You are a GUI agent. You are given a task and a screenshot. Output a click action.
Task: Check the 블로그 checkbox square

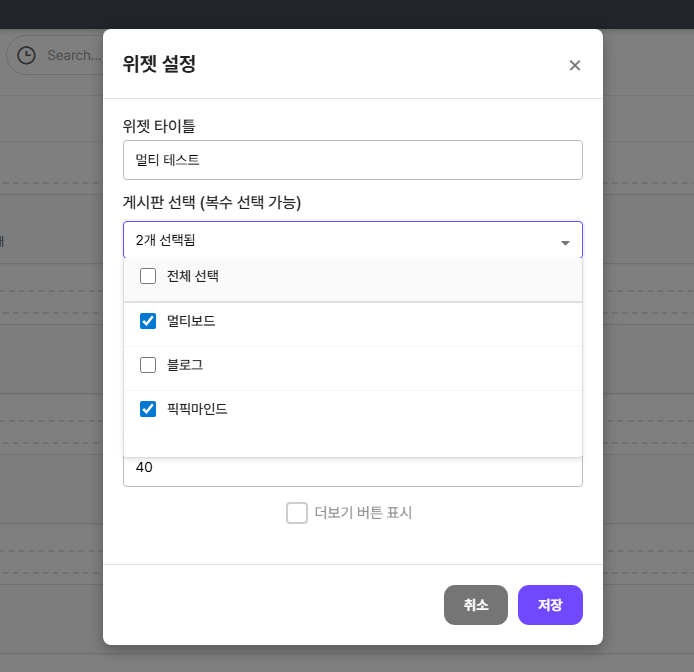coord(148,365)
